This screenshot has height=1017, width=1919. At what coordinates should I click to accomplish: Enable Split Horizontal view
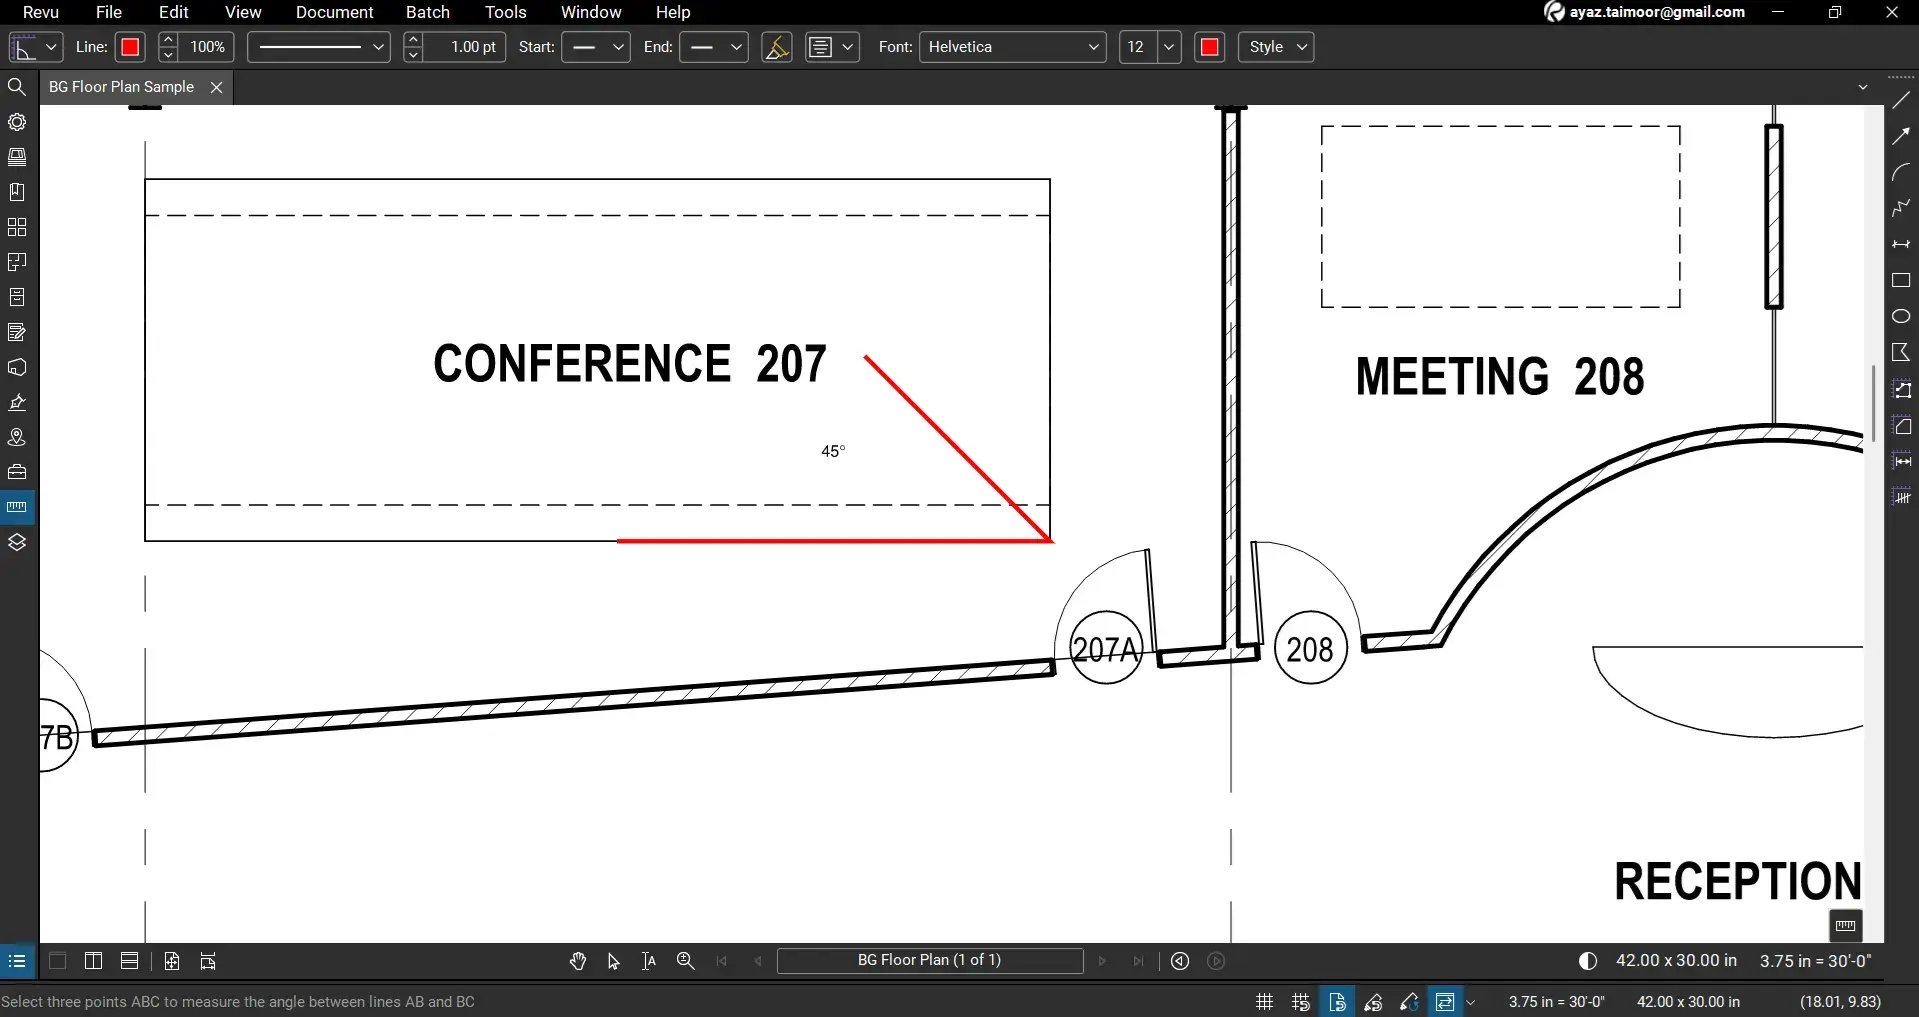tap(129, 961)
